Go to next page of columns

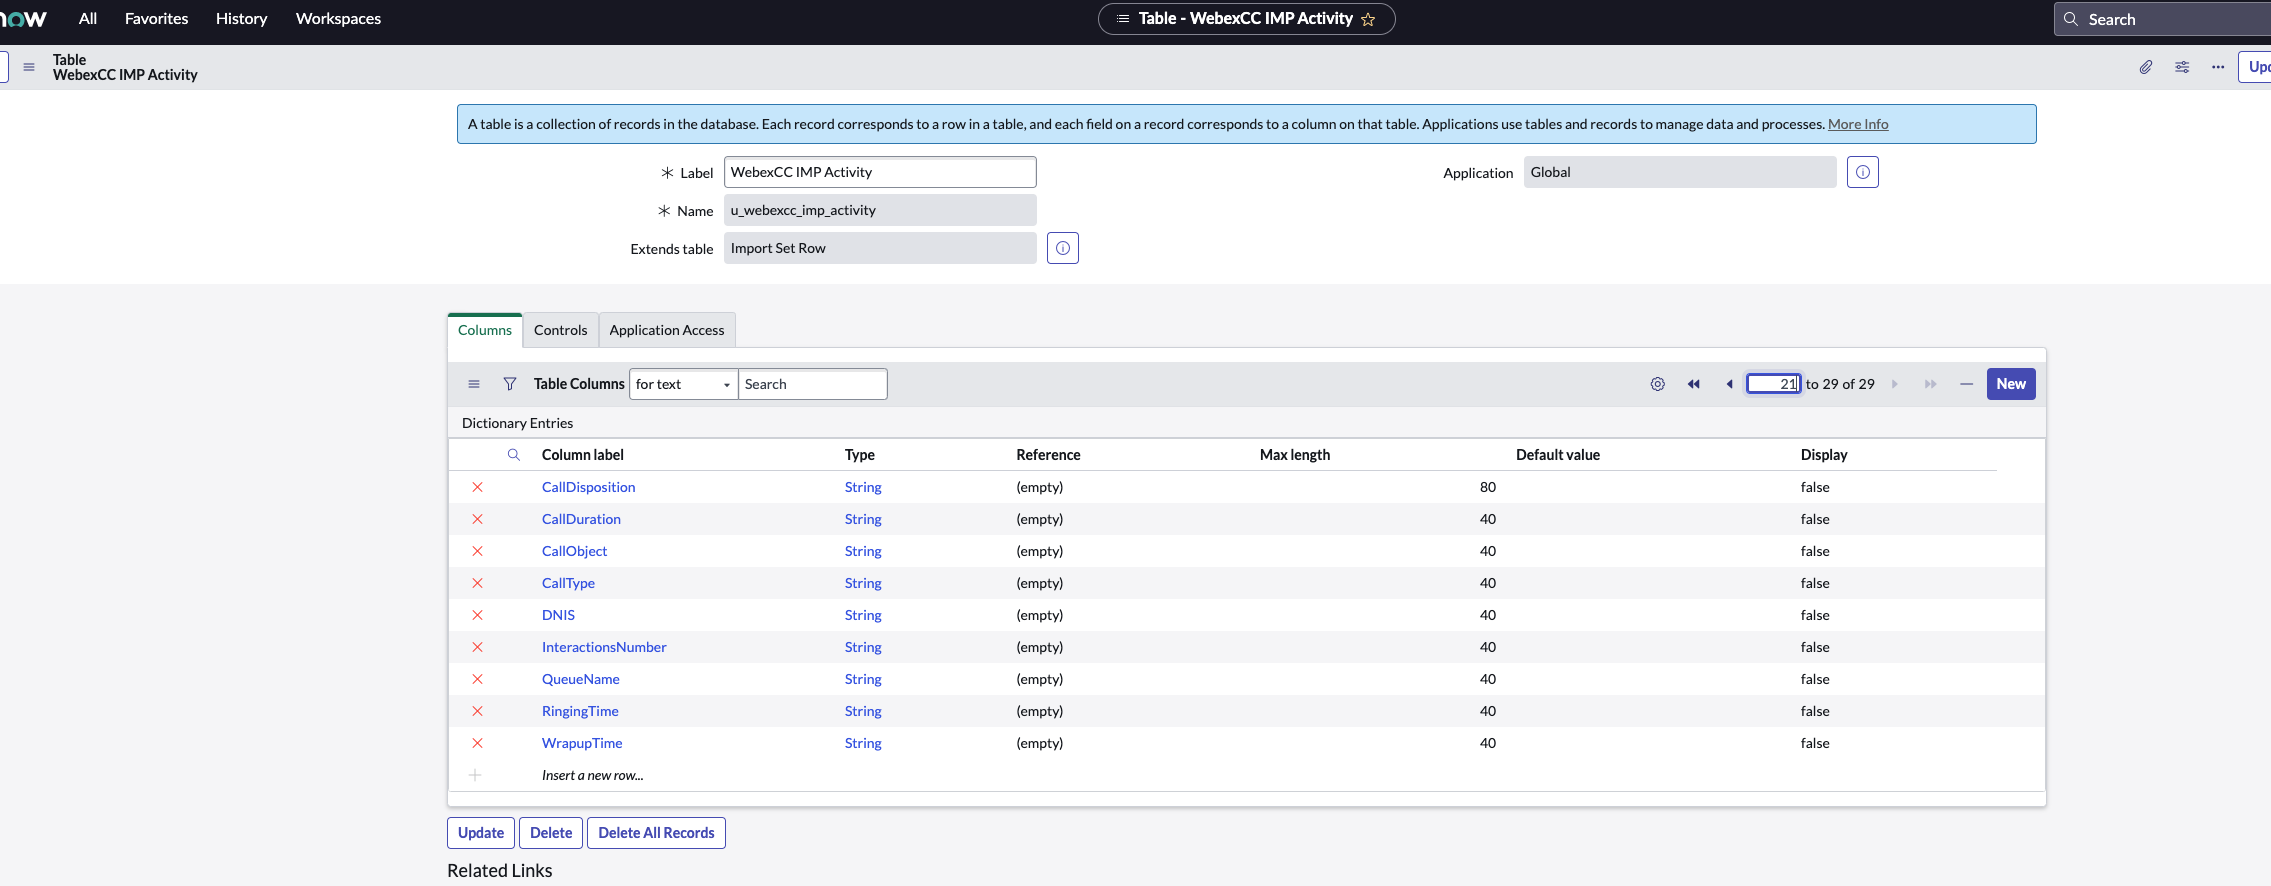[x=1894, y=384]
